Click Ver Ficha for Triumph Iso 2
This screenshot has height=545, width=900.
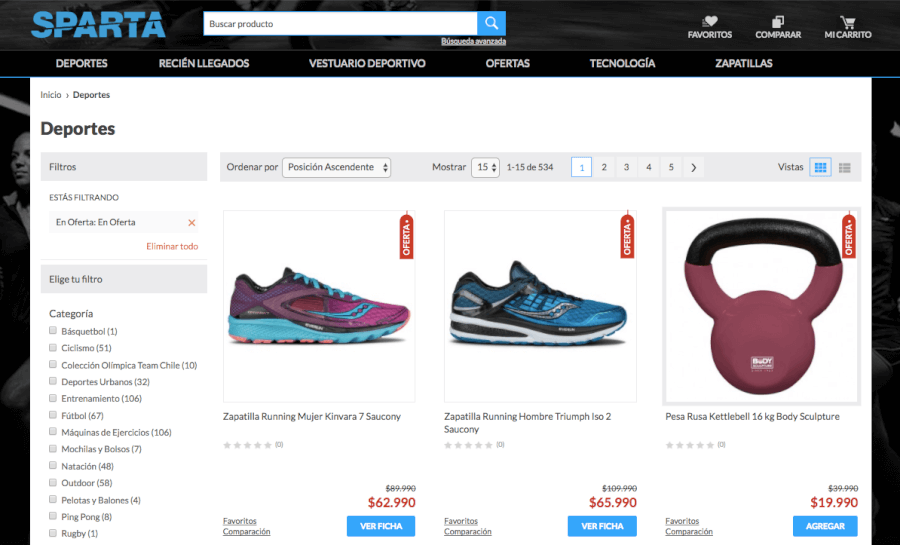click(x=602, y=526)
